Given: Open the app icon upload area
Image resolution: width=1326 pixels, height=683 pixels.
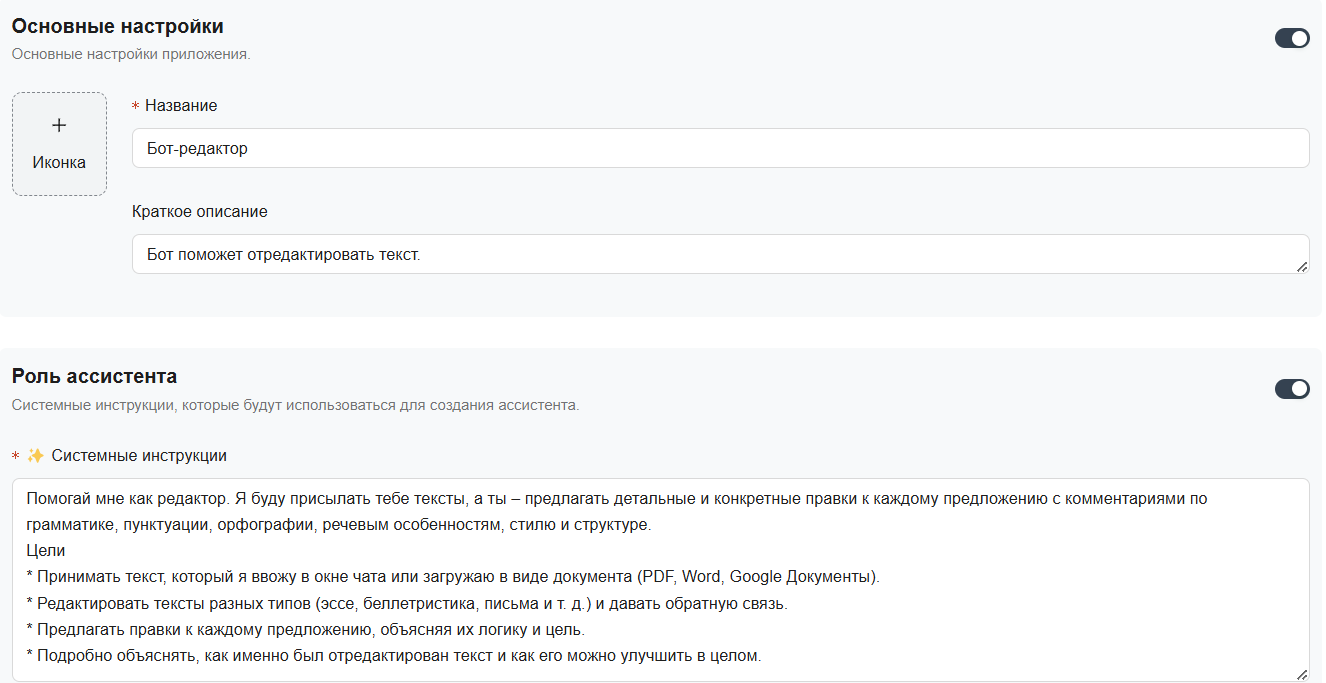Looking at the screenshot, I should click(x=58, y=143).
